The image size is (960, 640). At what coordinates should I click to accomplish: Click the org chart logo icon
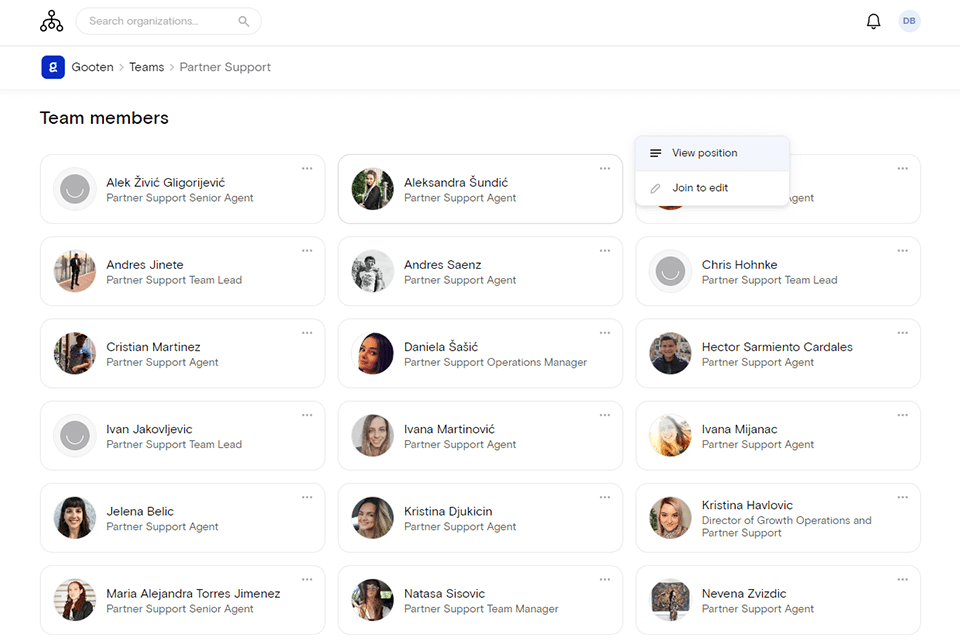pyautogui.click(x=51, y=21)
